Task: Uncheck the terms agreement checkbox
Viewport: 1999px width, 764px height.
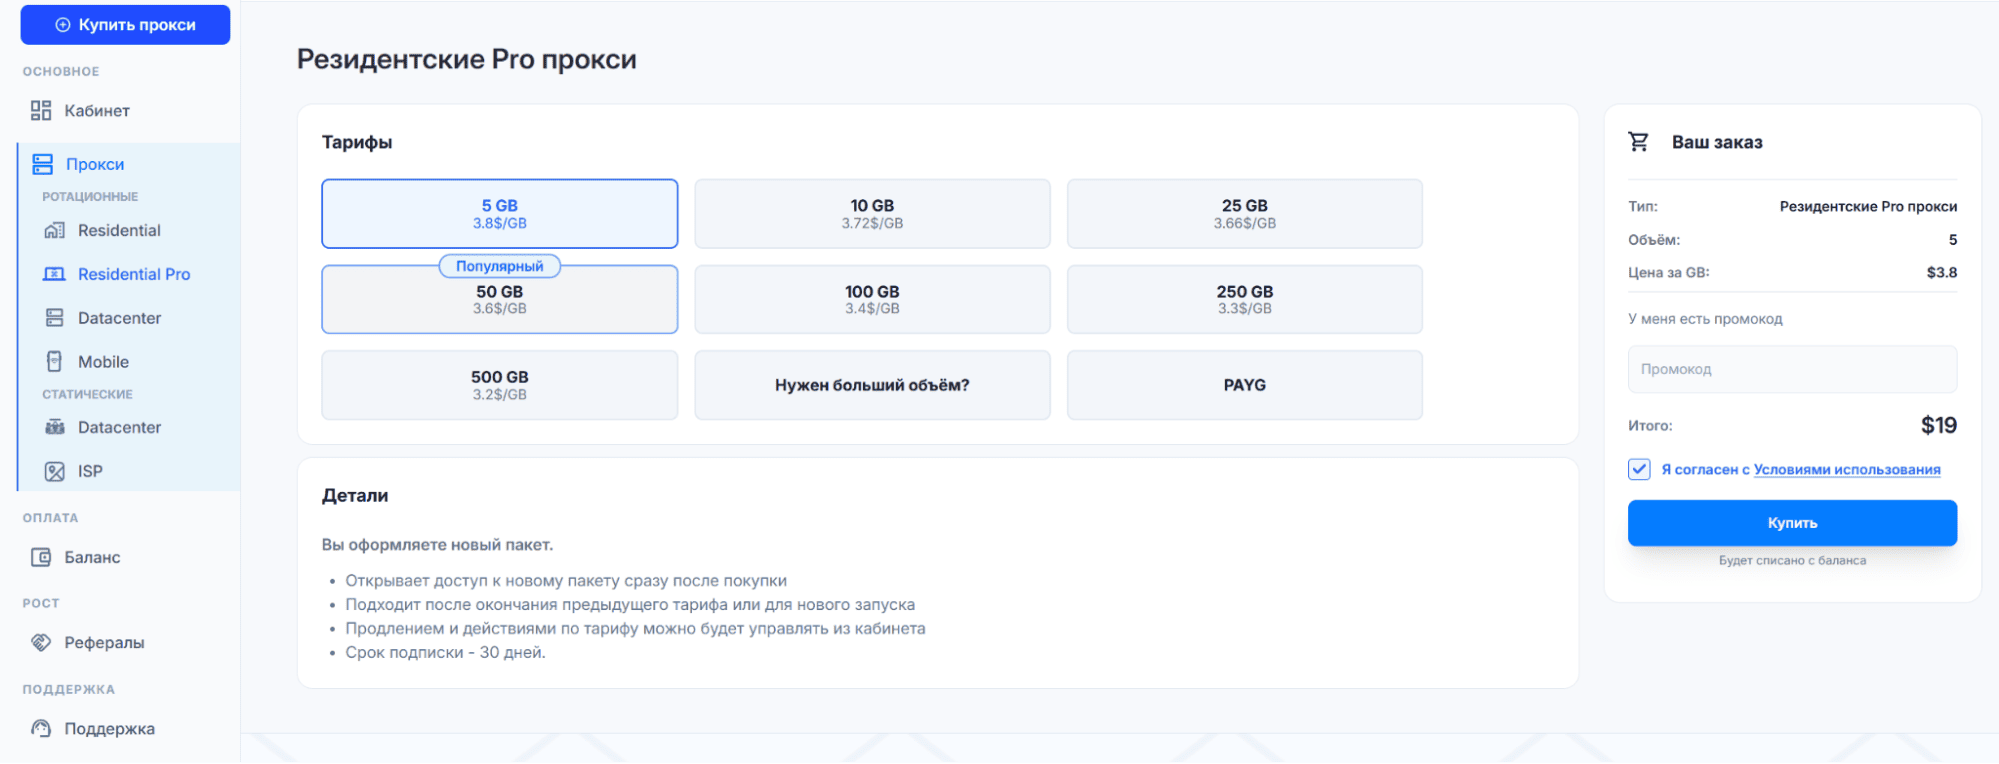Action: [1639, 469]
